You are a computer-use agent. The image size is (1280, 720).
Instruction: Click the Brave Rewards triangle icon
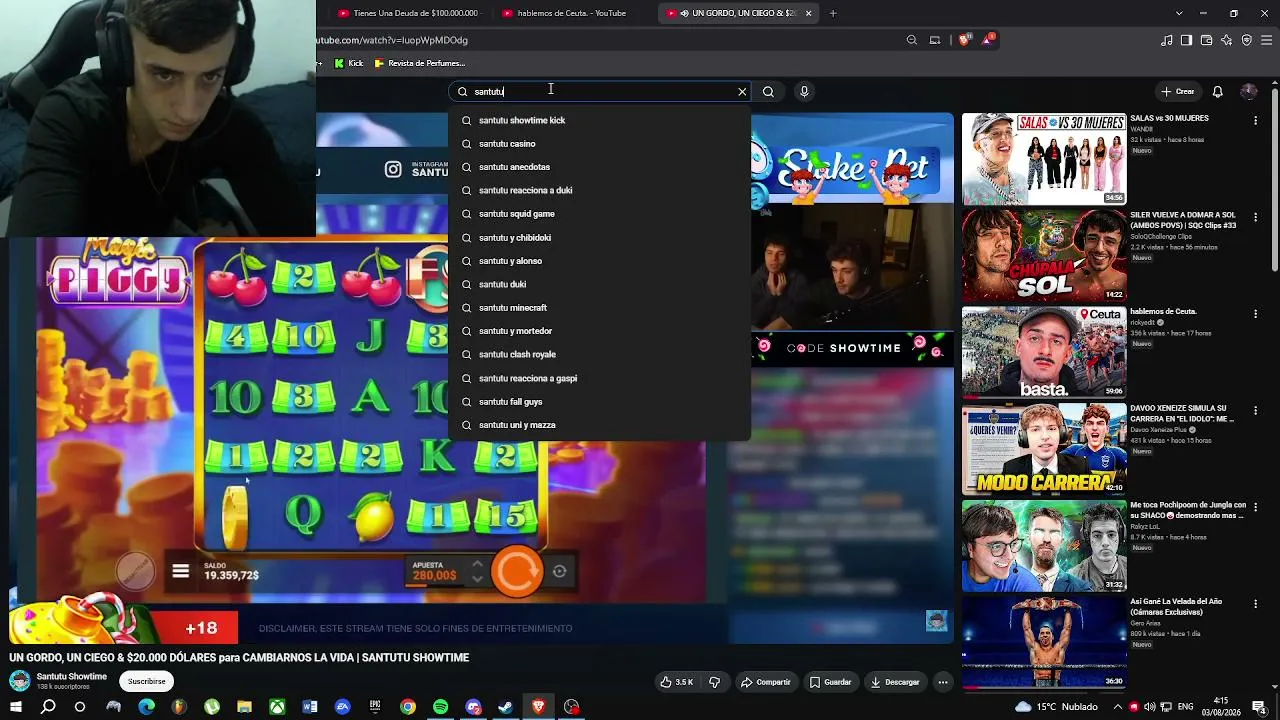(988, 40)
